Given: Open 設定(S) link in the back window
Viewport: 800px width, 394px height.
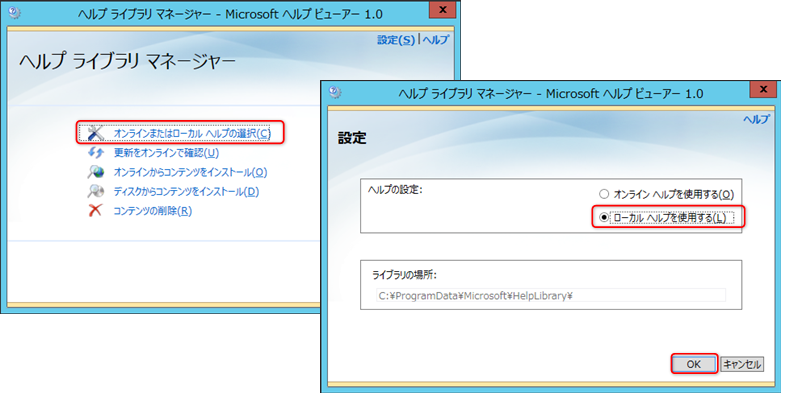Looking at the screenshot, I should tap(396, 40).
